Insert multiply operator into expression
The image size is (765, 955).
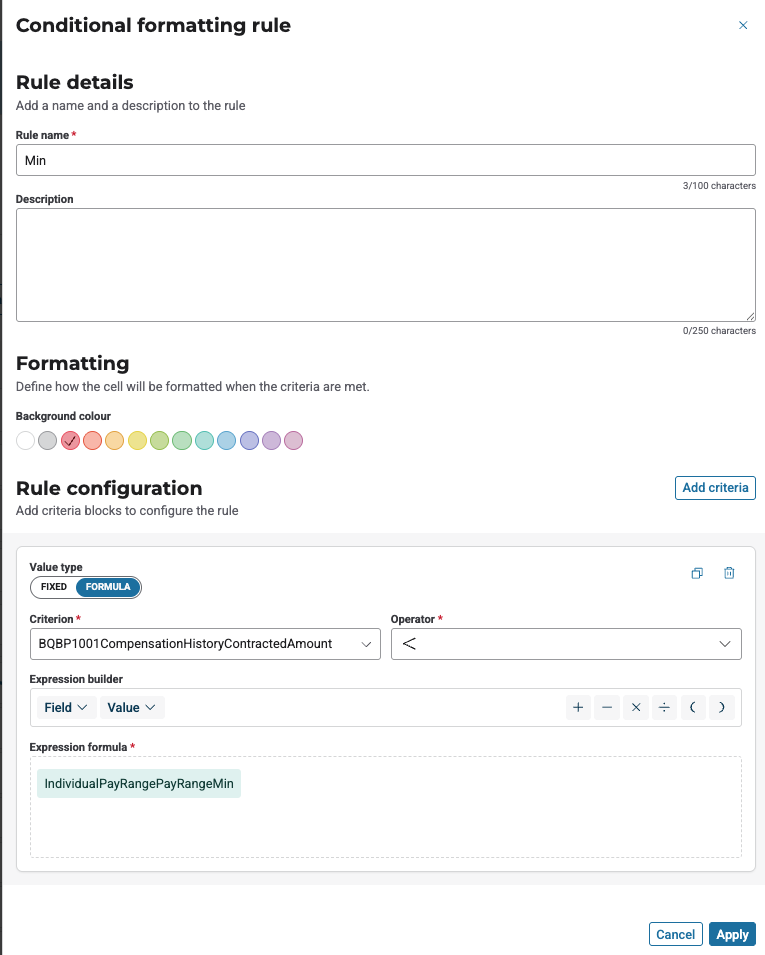(x=635, y=708)
